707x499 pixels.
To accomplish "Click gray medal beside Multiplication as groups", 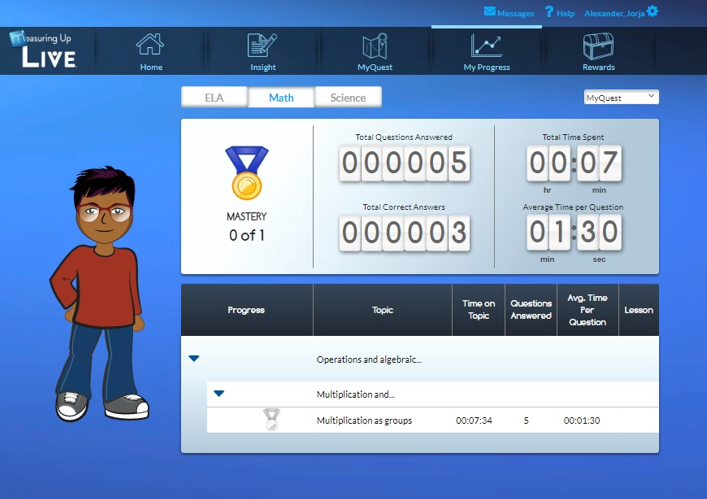I will coord(271,419).
